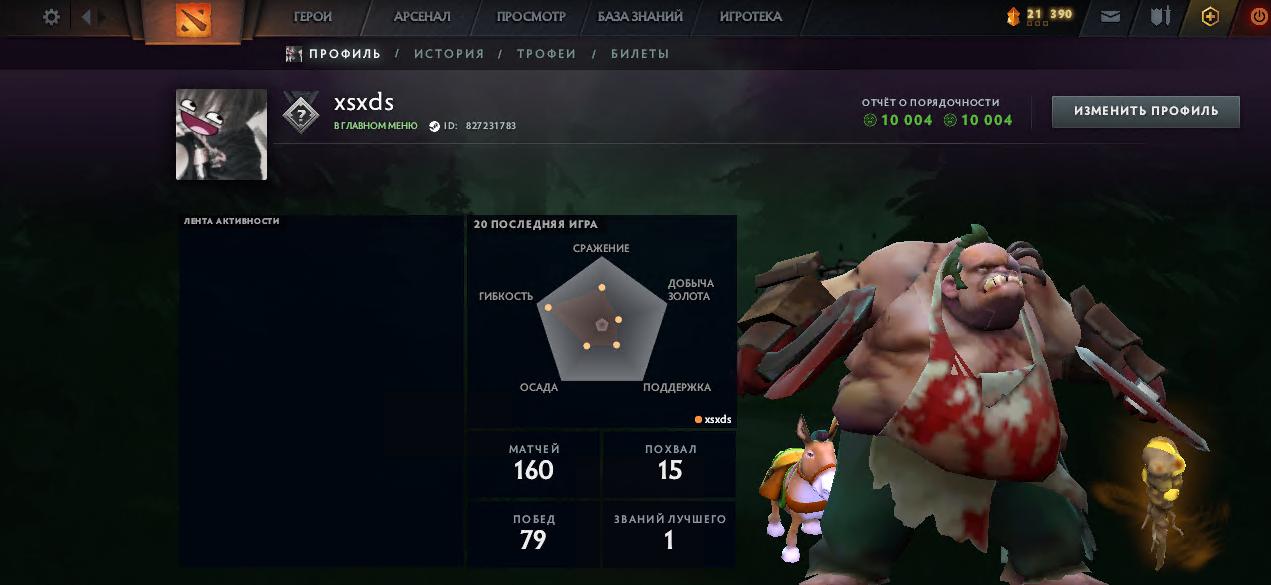Viewport: 1271px width, 585px height.
Task: Click the red power quit icon
Action: (x=1259, y=17)
